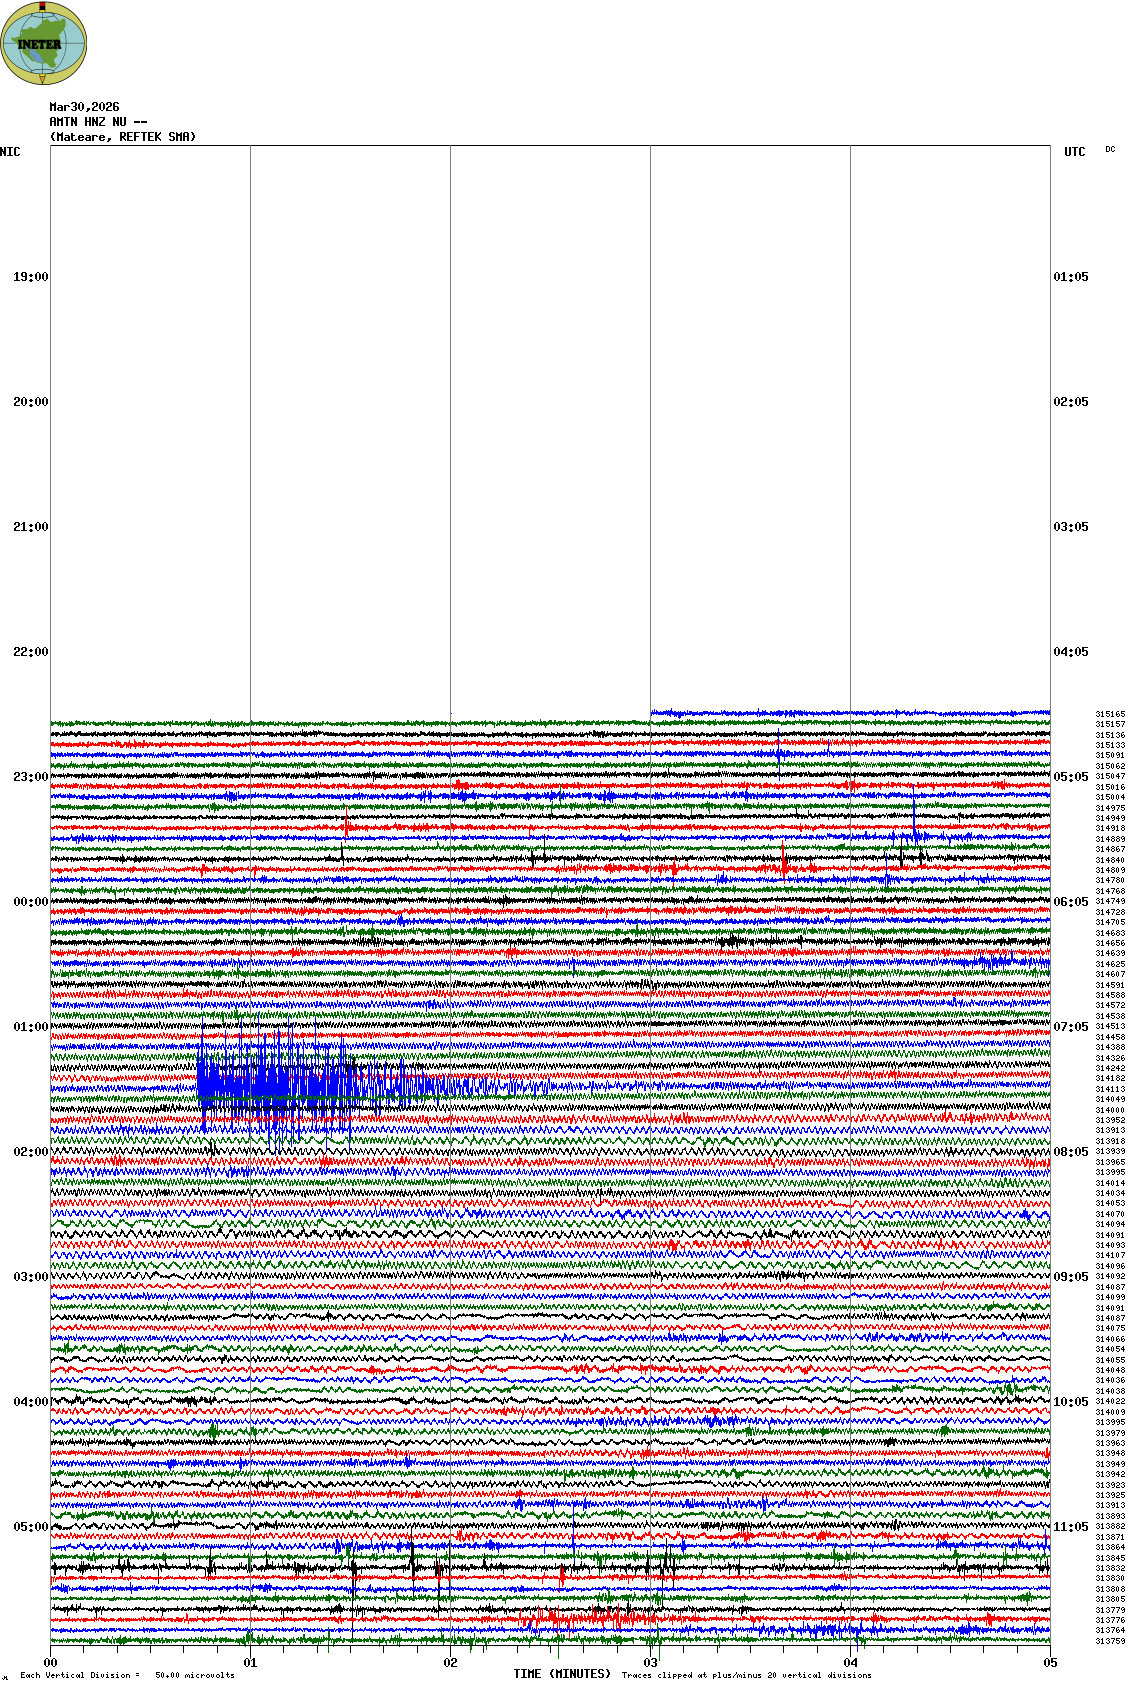Click the NIC time zone header
Viewport: 1130px width, 1689px height.
point(10,152)
